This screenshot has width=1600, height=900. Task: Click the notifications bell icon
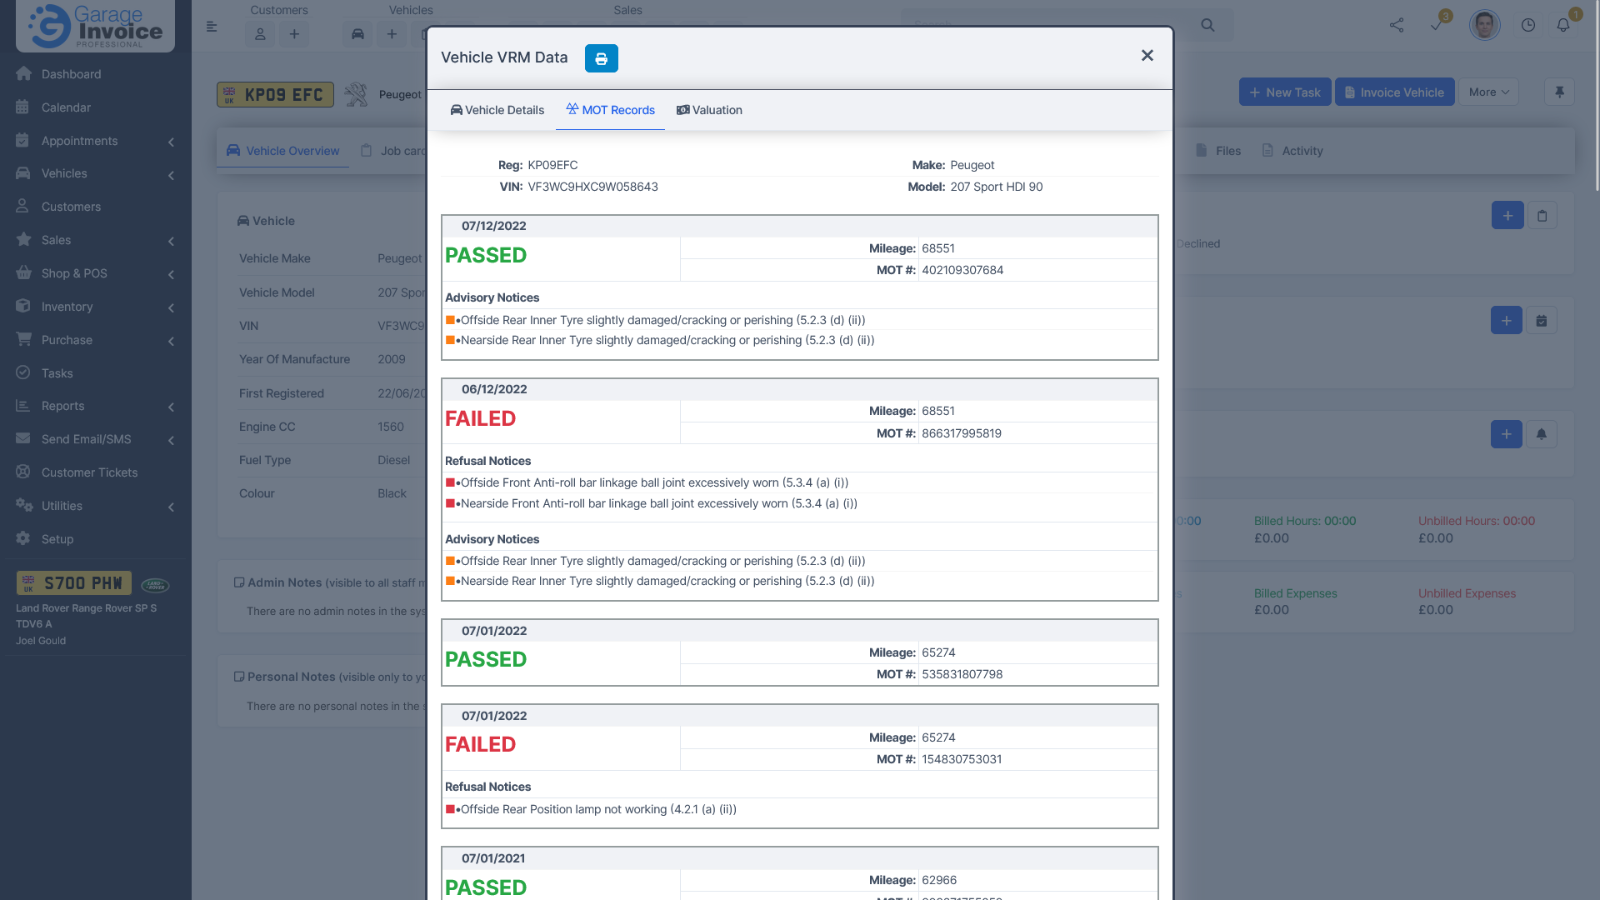pyautogui.click(x=1563, y=25)
